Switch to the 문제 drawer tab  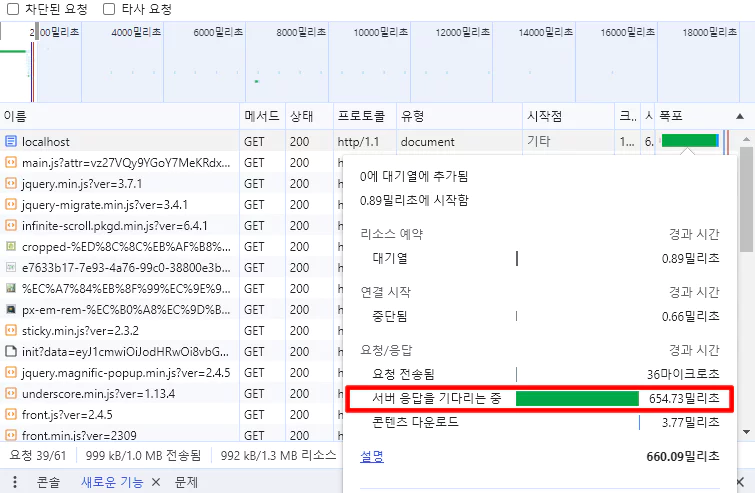pos(186,482)
